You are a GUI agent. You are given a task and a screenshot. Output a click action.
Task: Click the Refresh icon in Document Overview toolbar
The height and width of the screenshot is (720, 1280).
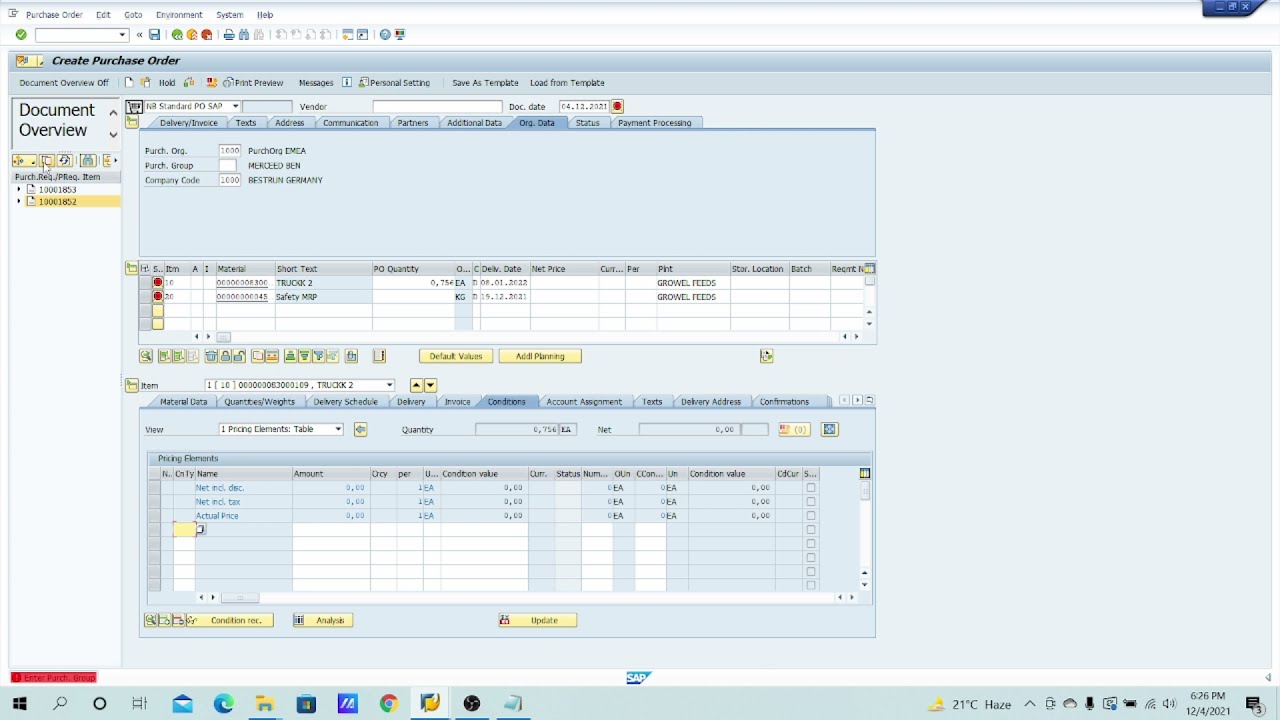(65, 161)
